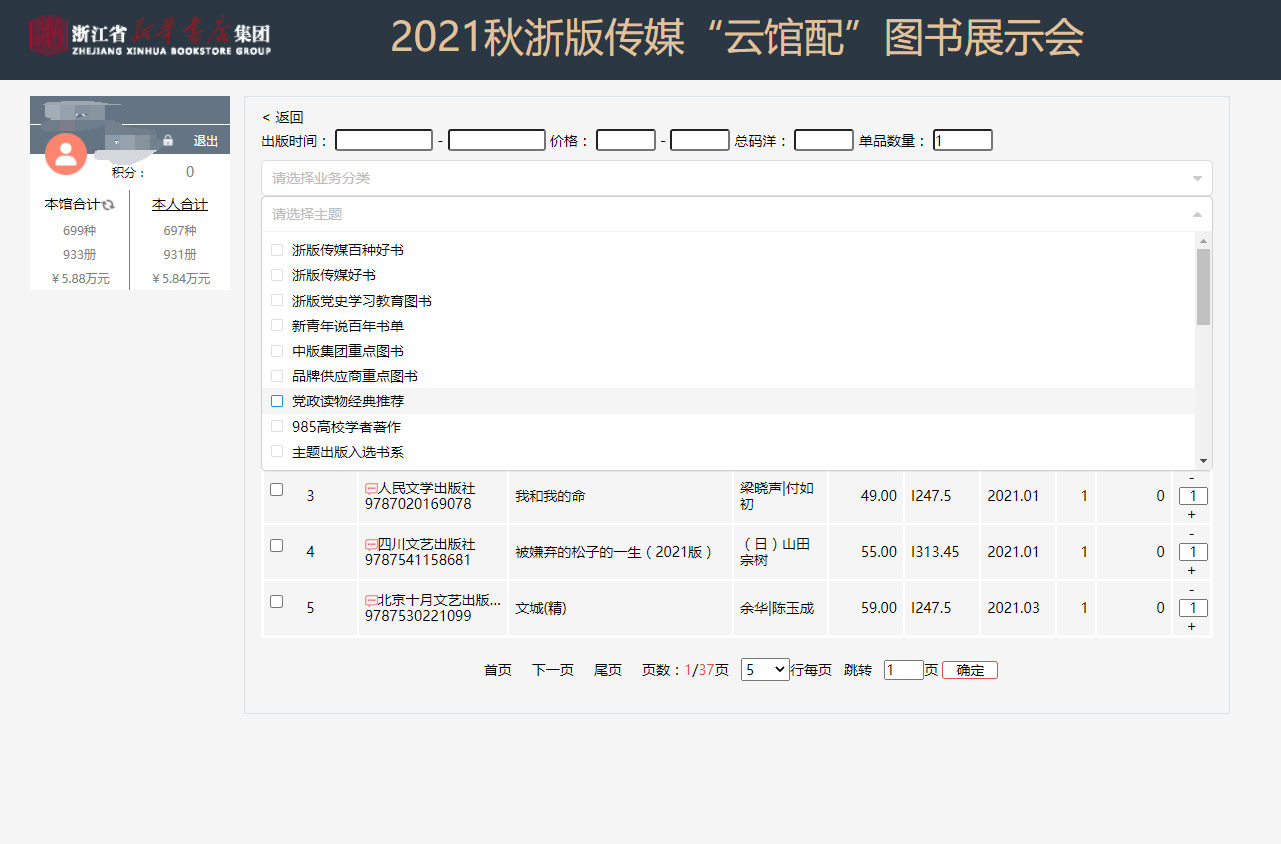Click the lock icon beside 退出
The image size is (1281, 844).
coord(168,141)
